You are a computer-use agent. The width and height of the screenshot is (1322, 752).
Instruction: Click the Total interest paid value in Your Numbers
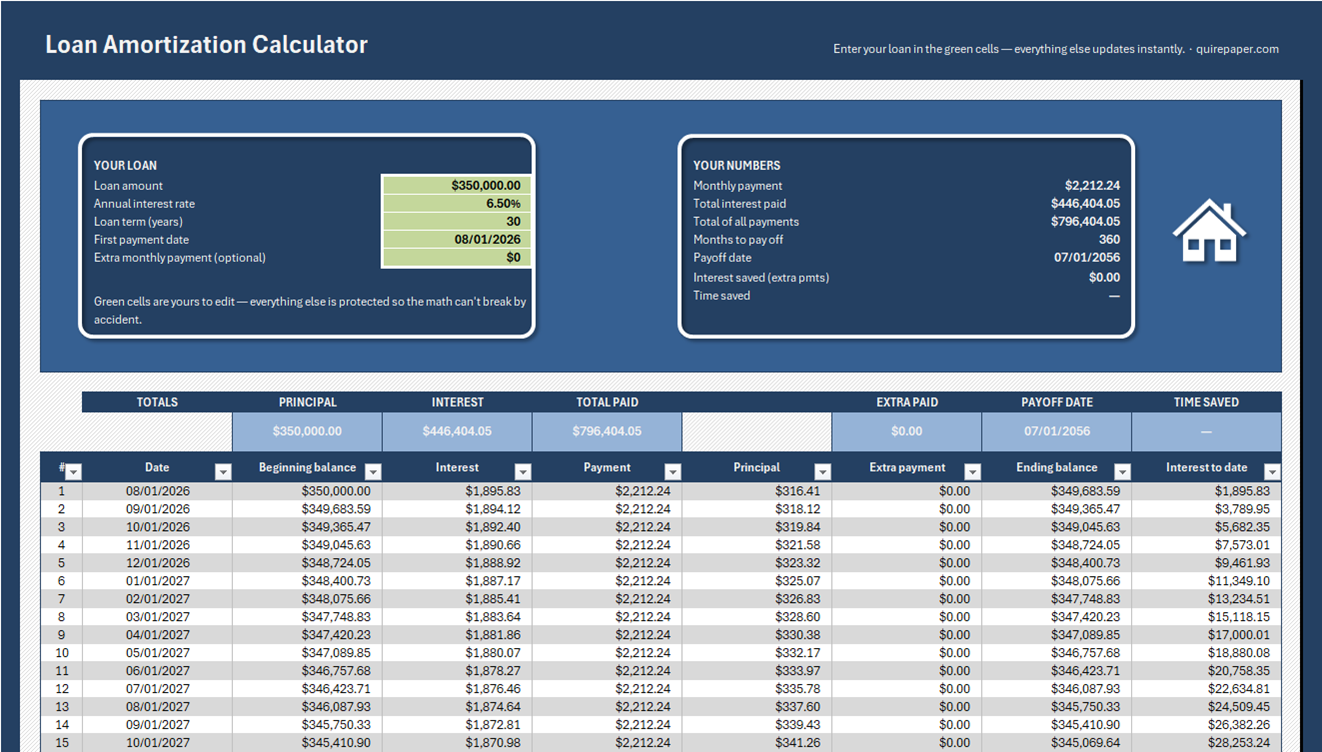click(x=1085, y=203)
